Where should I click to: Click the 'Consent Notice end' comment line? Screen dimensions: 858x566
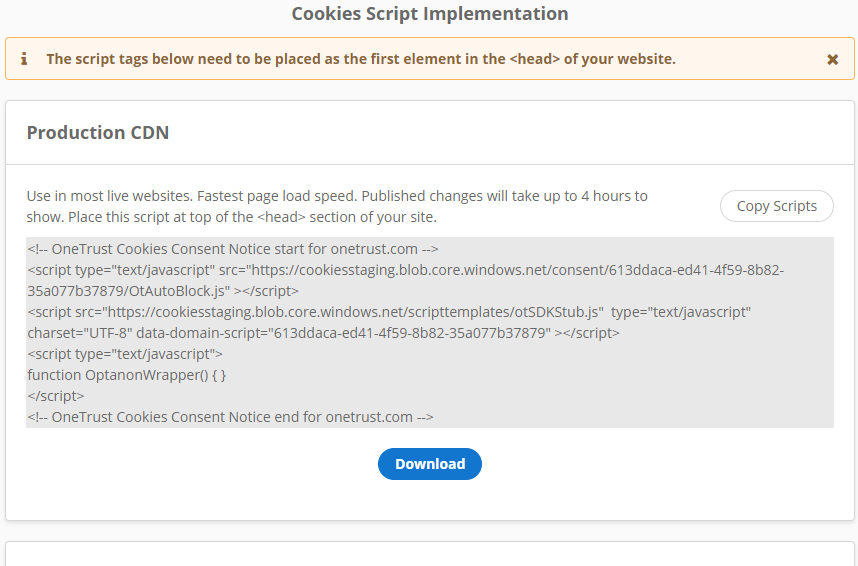click(x=230, y=417)
